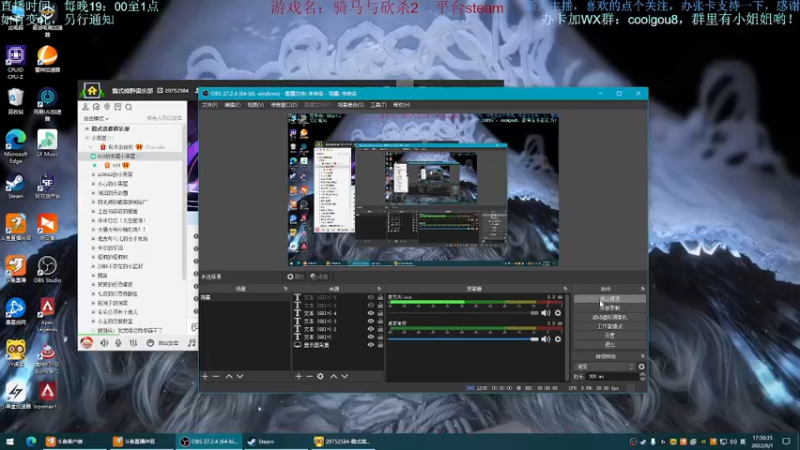
Task: Remove scene with the Scenes minus icon
Action: (x=216, y=376)
